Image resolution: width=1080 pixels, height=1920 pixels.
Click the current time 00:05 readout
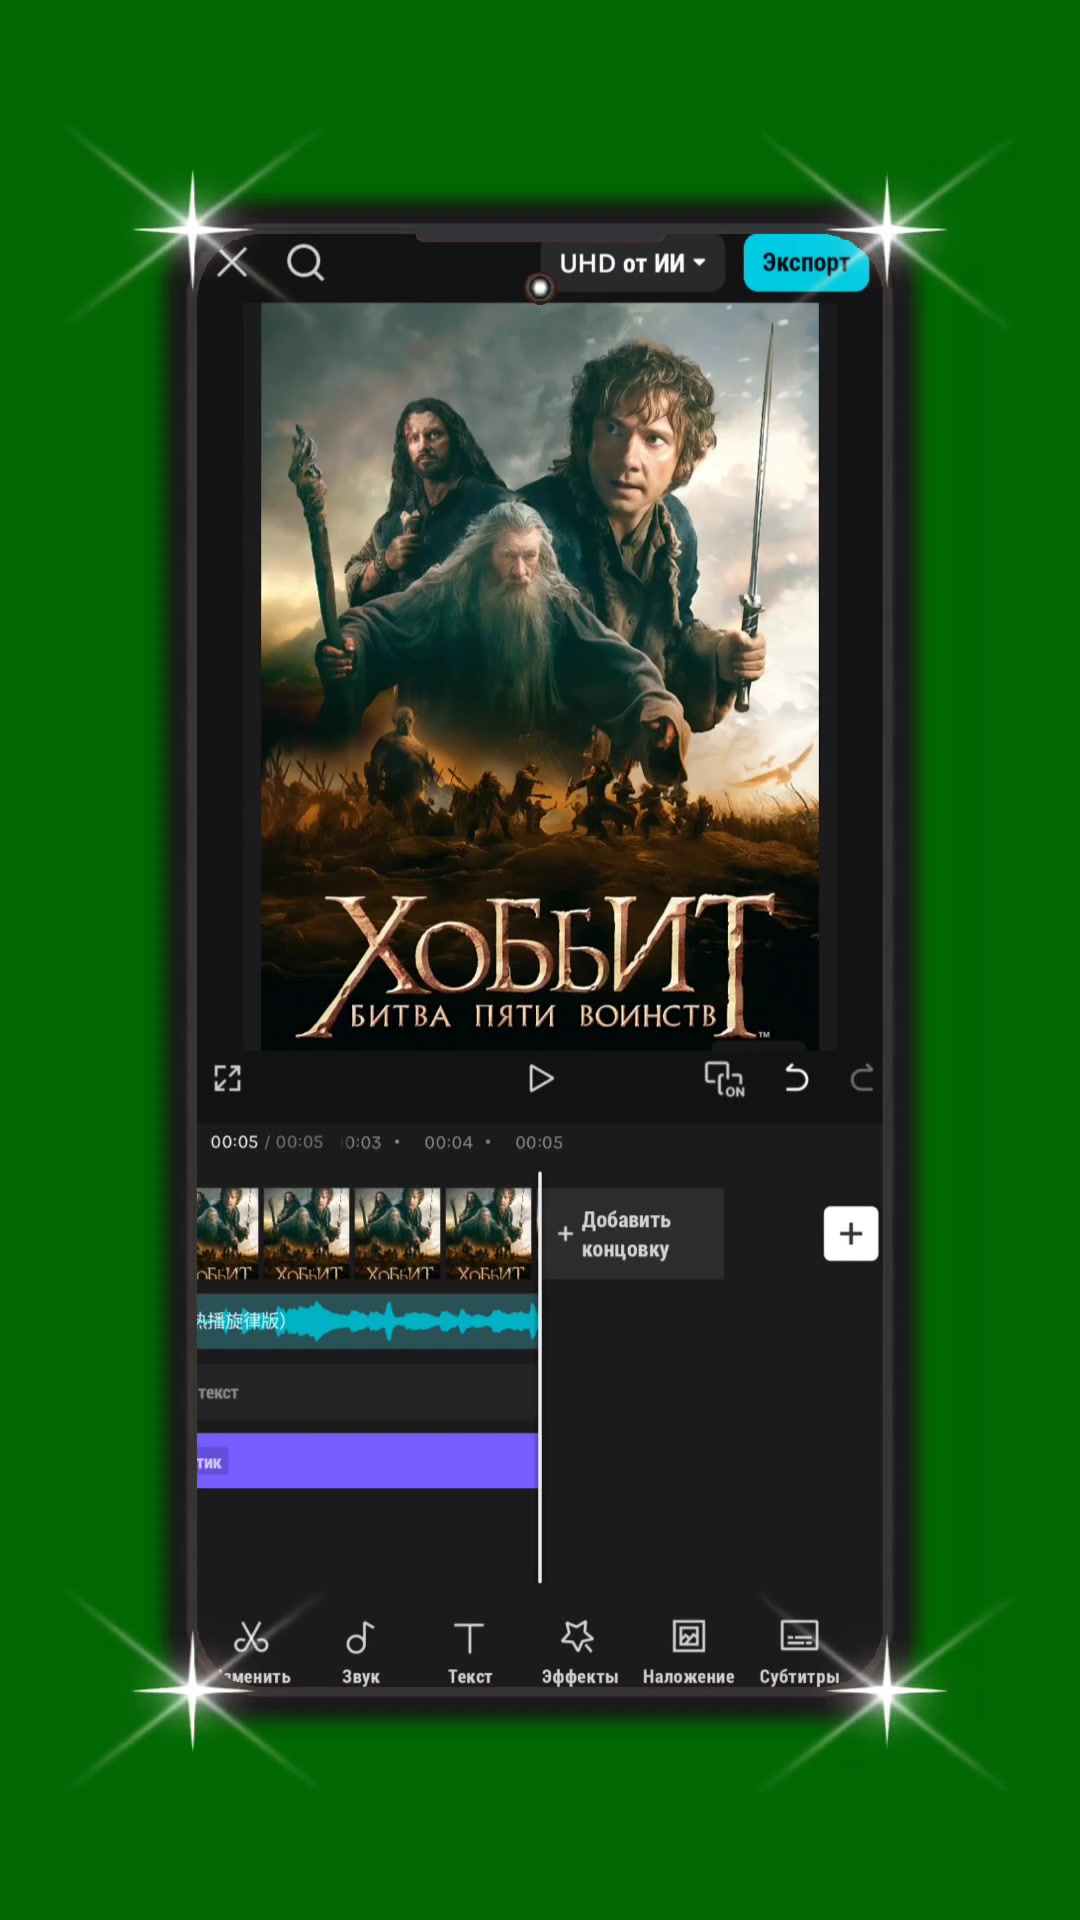(234, 1142)
